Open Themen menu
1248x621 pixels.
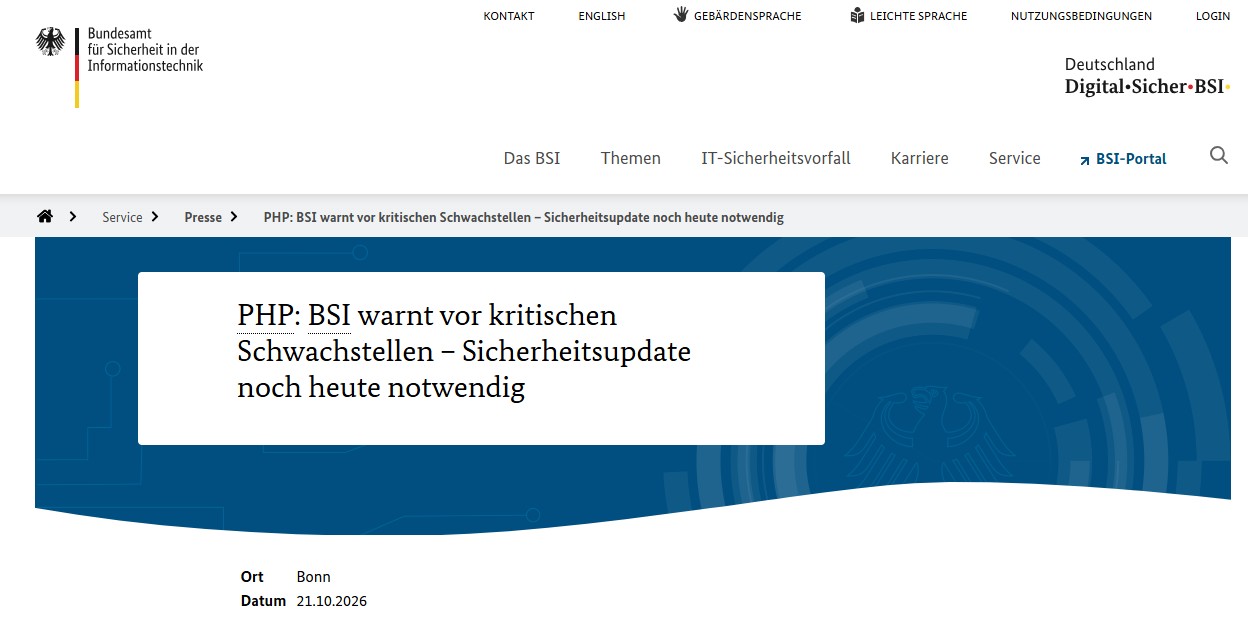(x=631, y=158)
